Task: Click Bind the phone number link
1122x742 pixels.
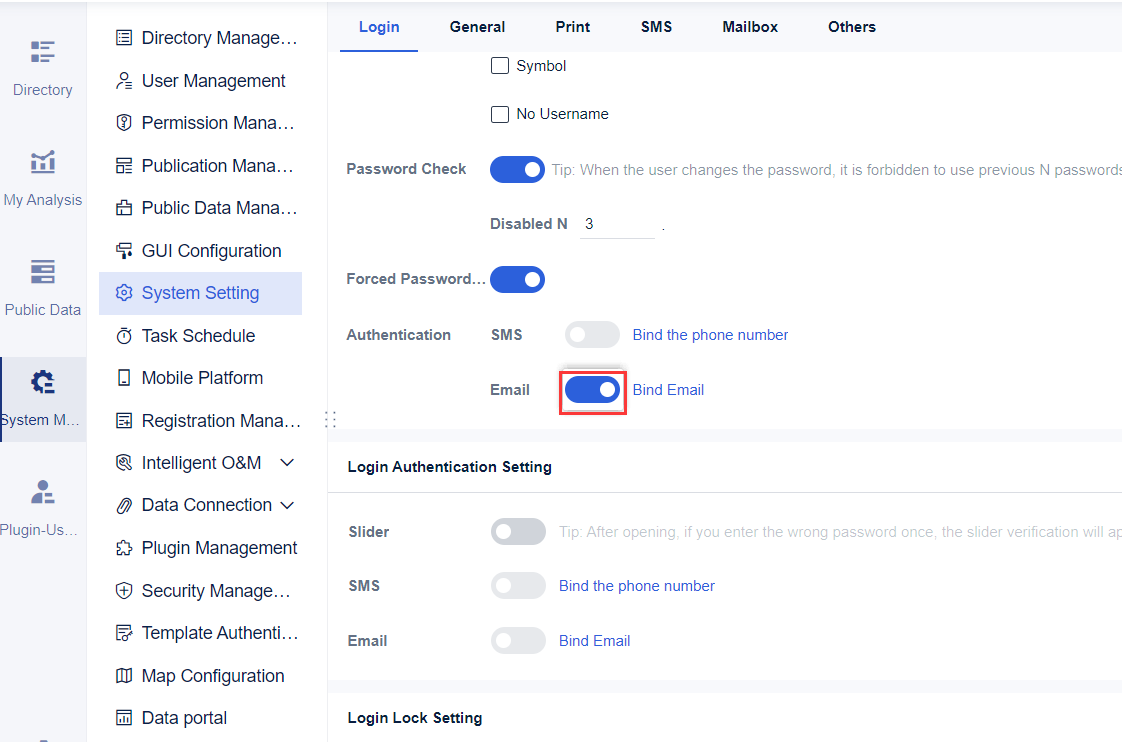Action: (710, 334)
